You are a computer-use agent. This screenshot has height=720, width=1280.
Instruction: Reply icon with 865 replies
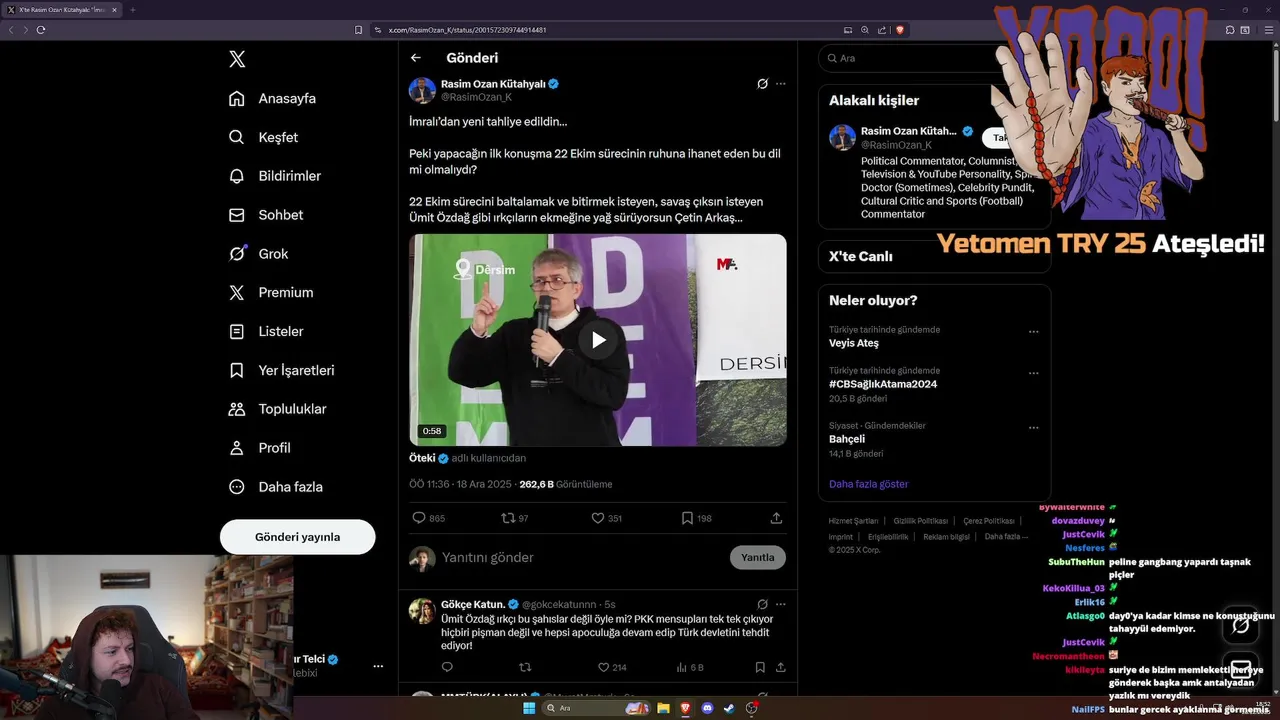pos(429,518)
